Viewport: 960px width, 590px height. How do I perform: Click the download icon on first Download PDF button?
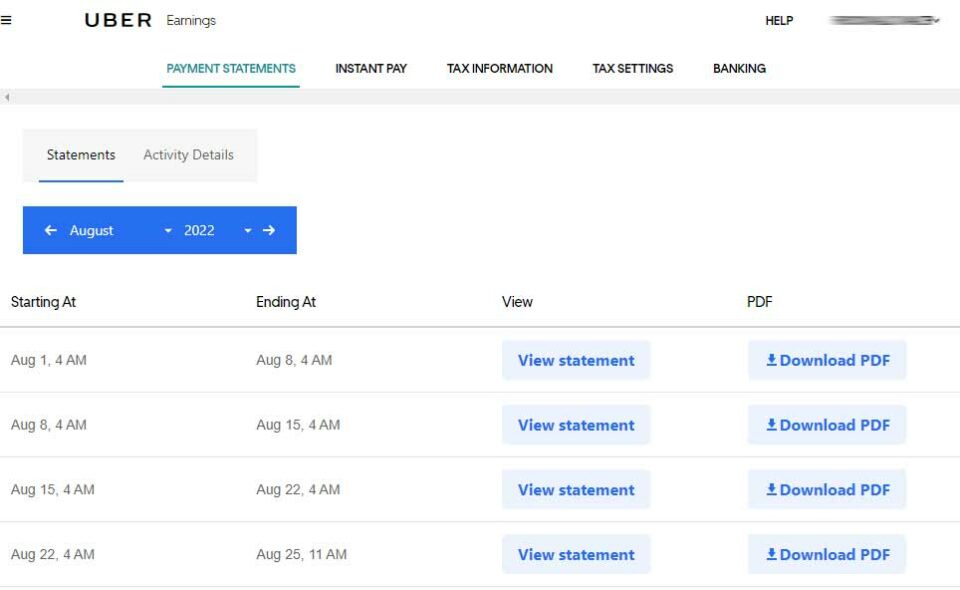pos(771,360)
